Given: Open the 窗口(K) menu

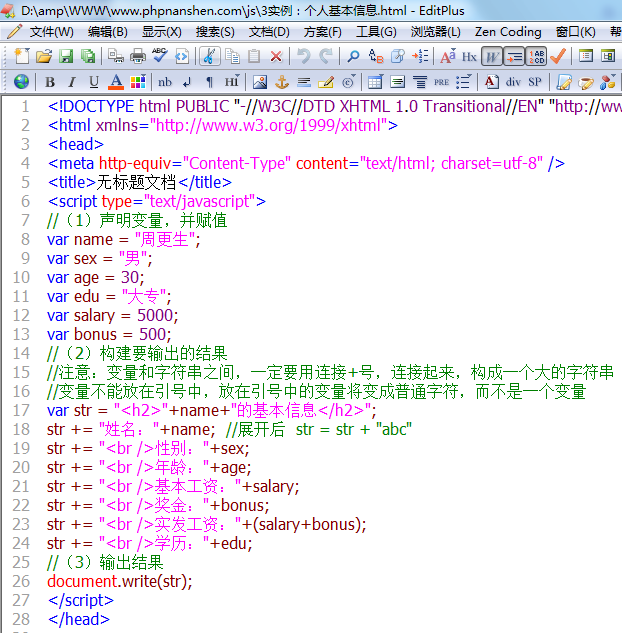Looking at the screenshot, I should pos(575,31).
